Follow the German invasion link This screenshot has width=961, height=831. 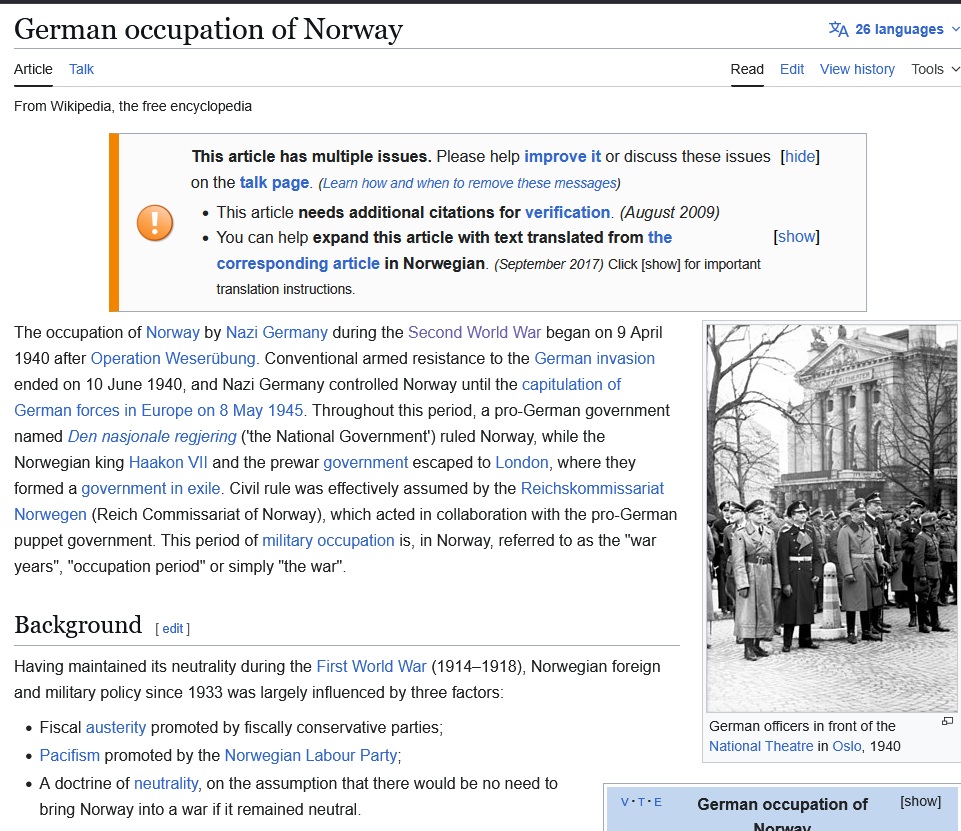pos(594,358)
